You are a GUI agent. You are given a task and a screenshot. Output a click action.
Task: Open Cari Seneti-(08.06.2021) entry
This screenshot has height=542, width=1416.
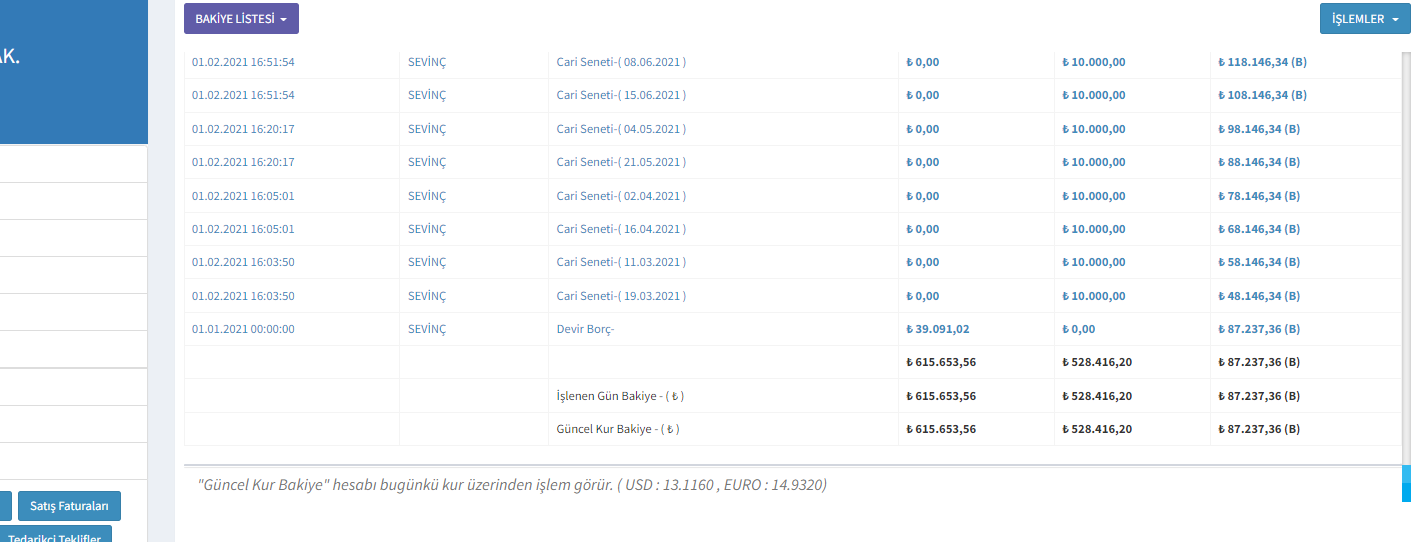(x=620, y=62)
